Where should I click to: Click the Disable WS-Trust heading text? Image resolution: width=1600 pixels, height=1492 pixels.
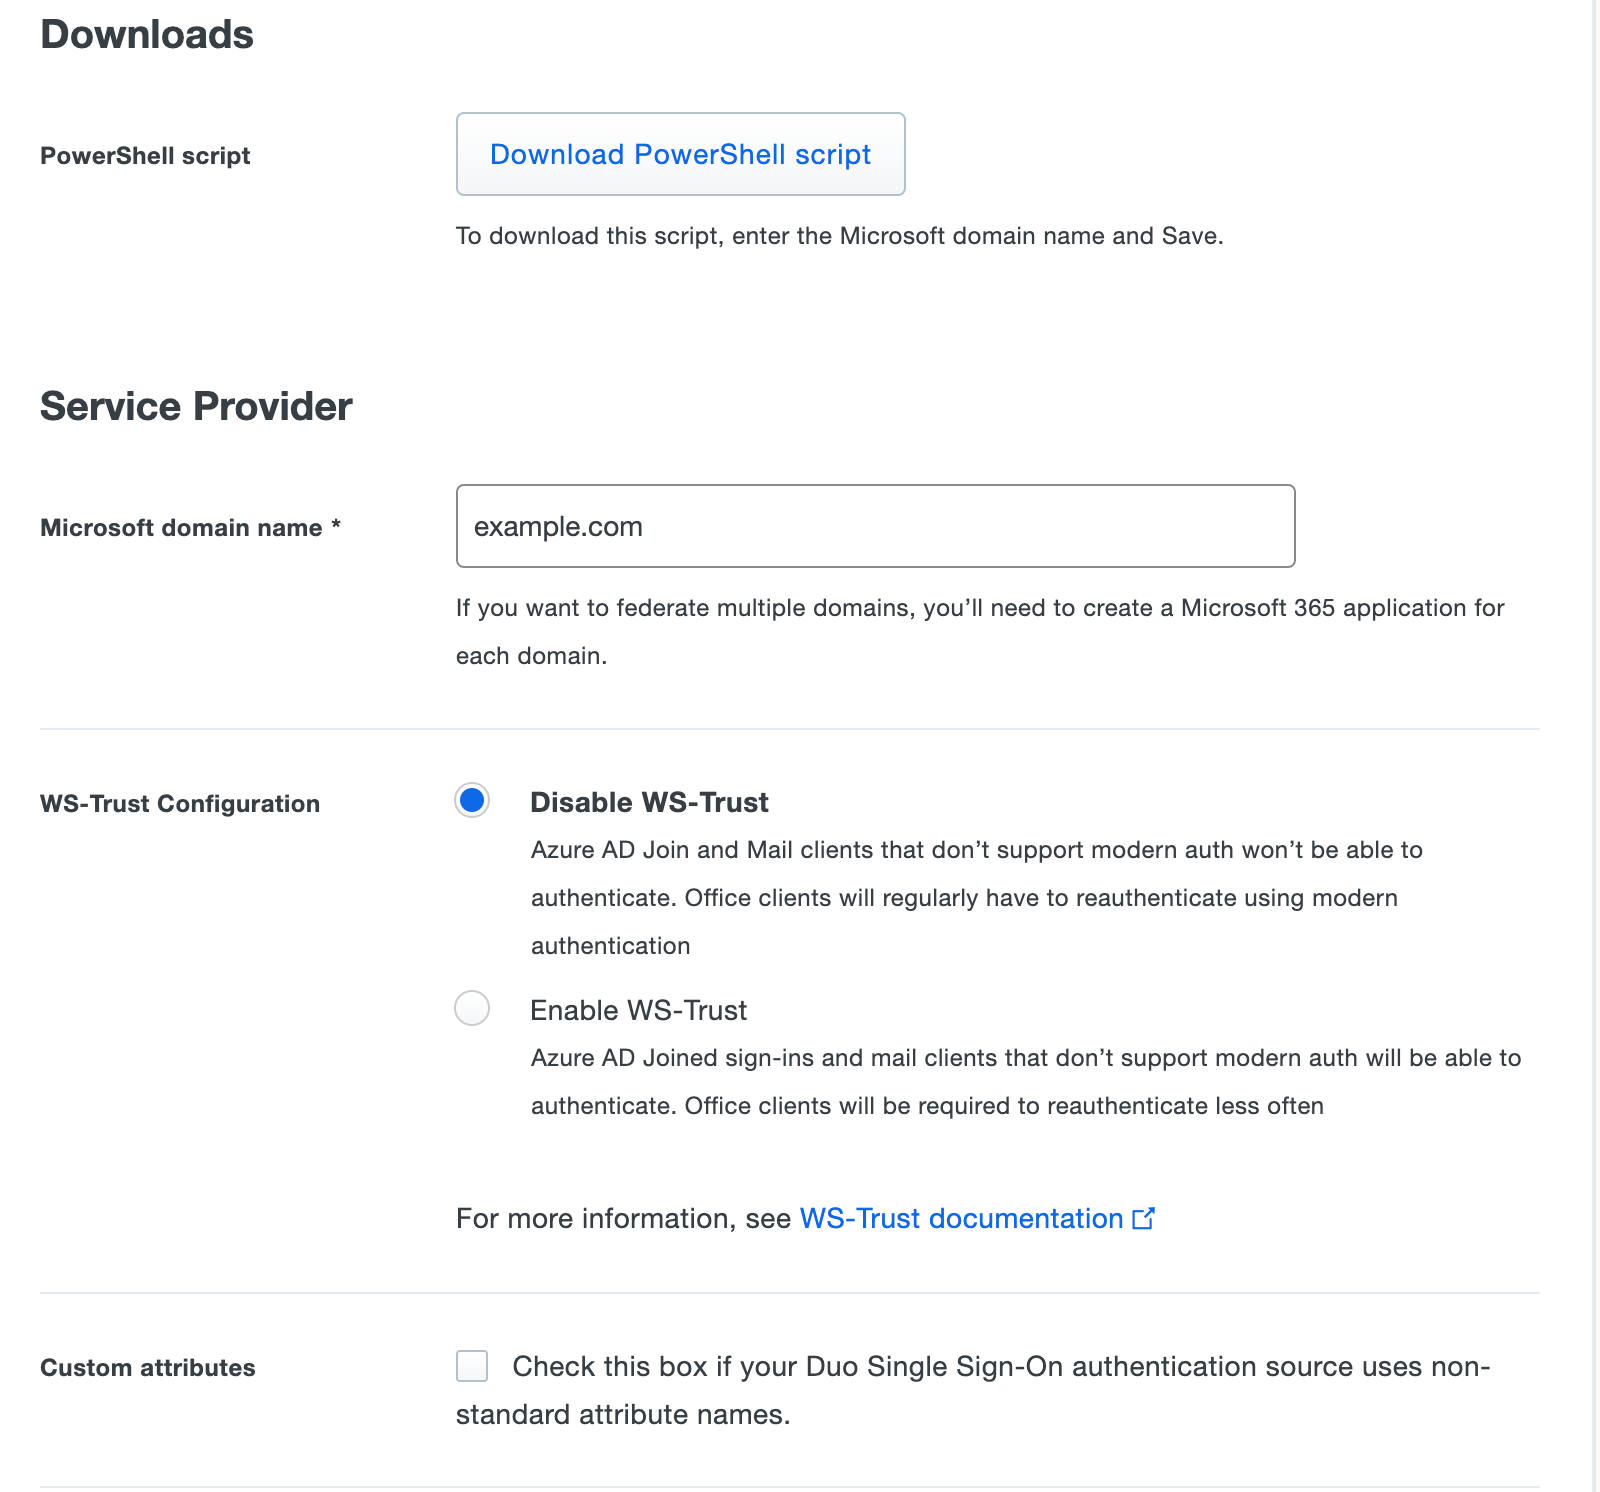(x=650, y=801)
